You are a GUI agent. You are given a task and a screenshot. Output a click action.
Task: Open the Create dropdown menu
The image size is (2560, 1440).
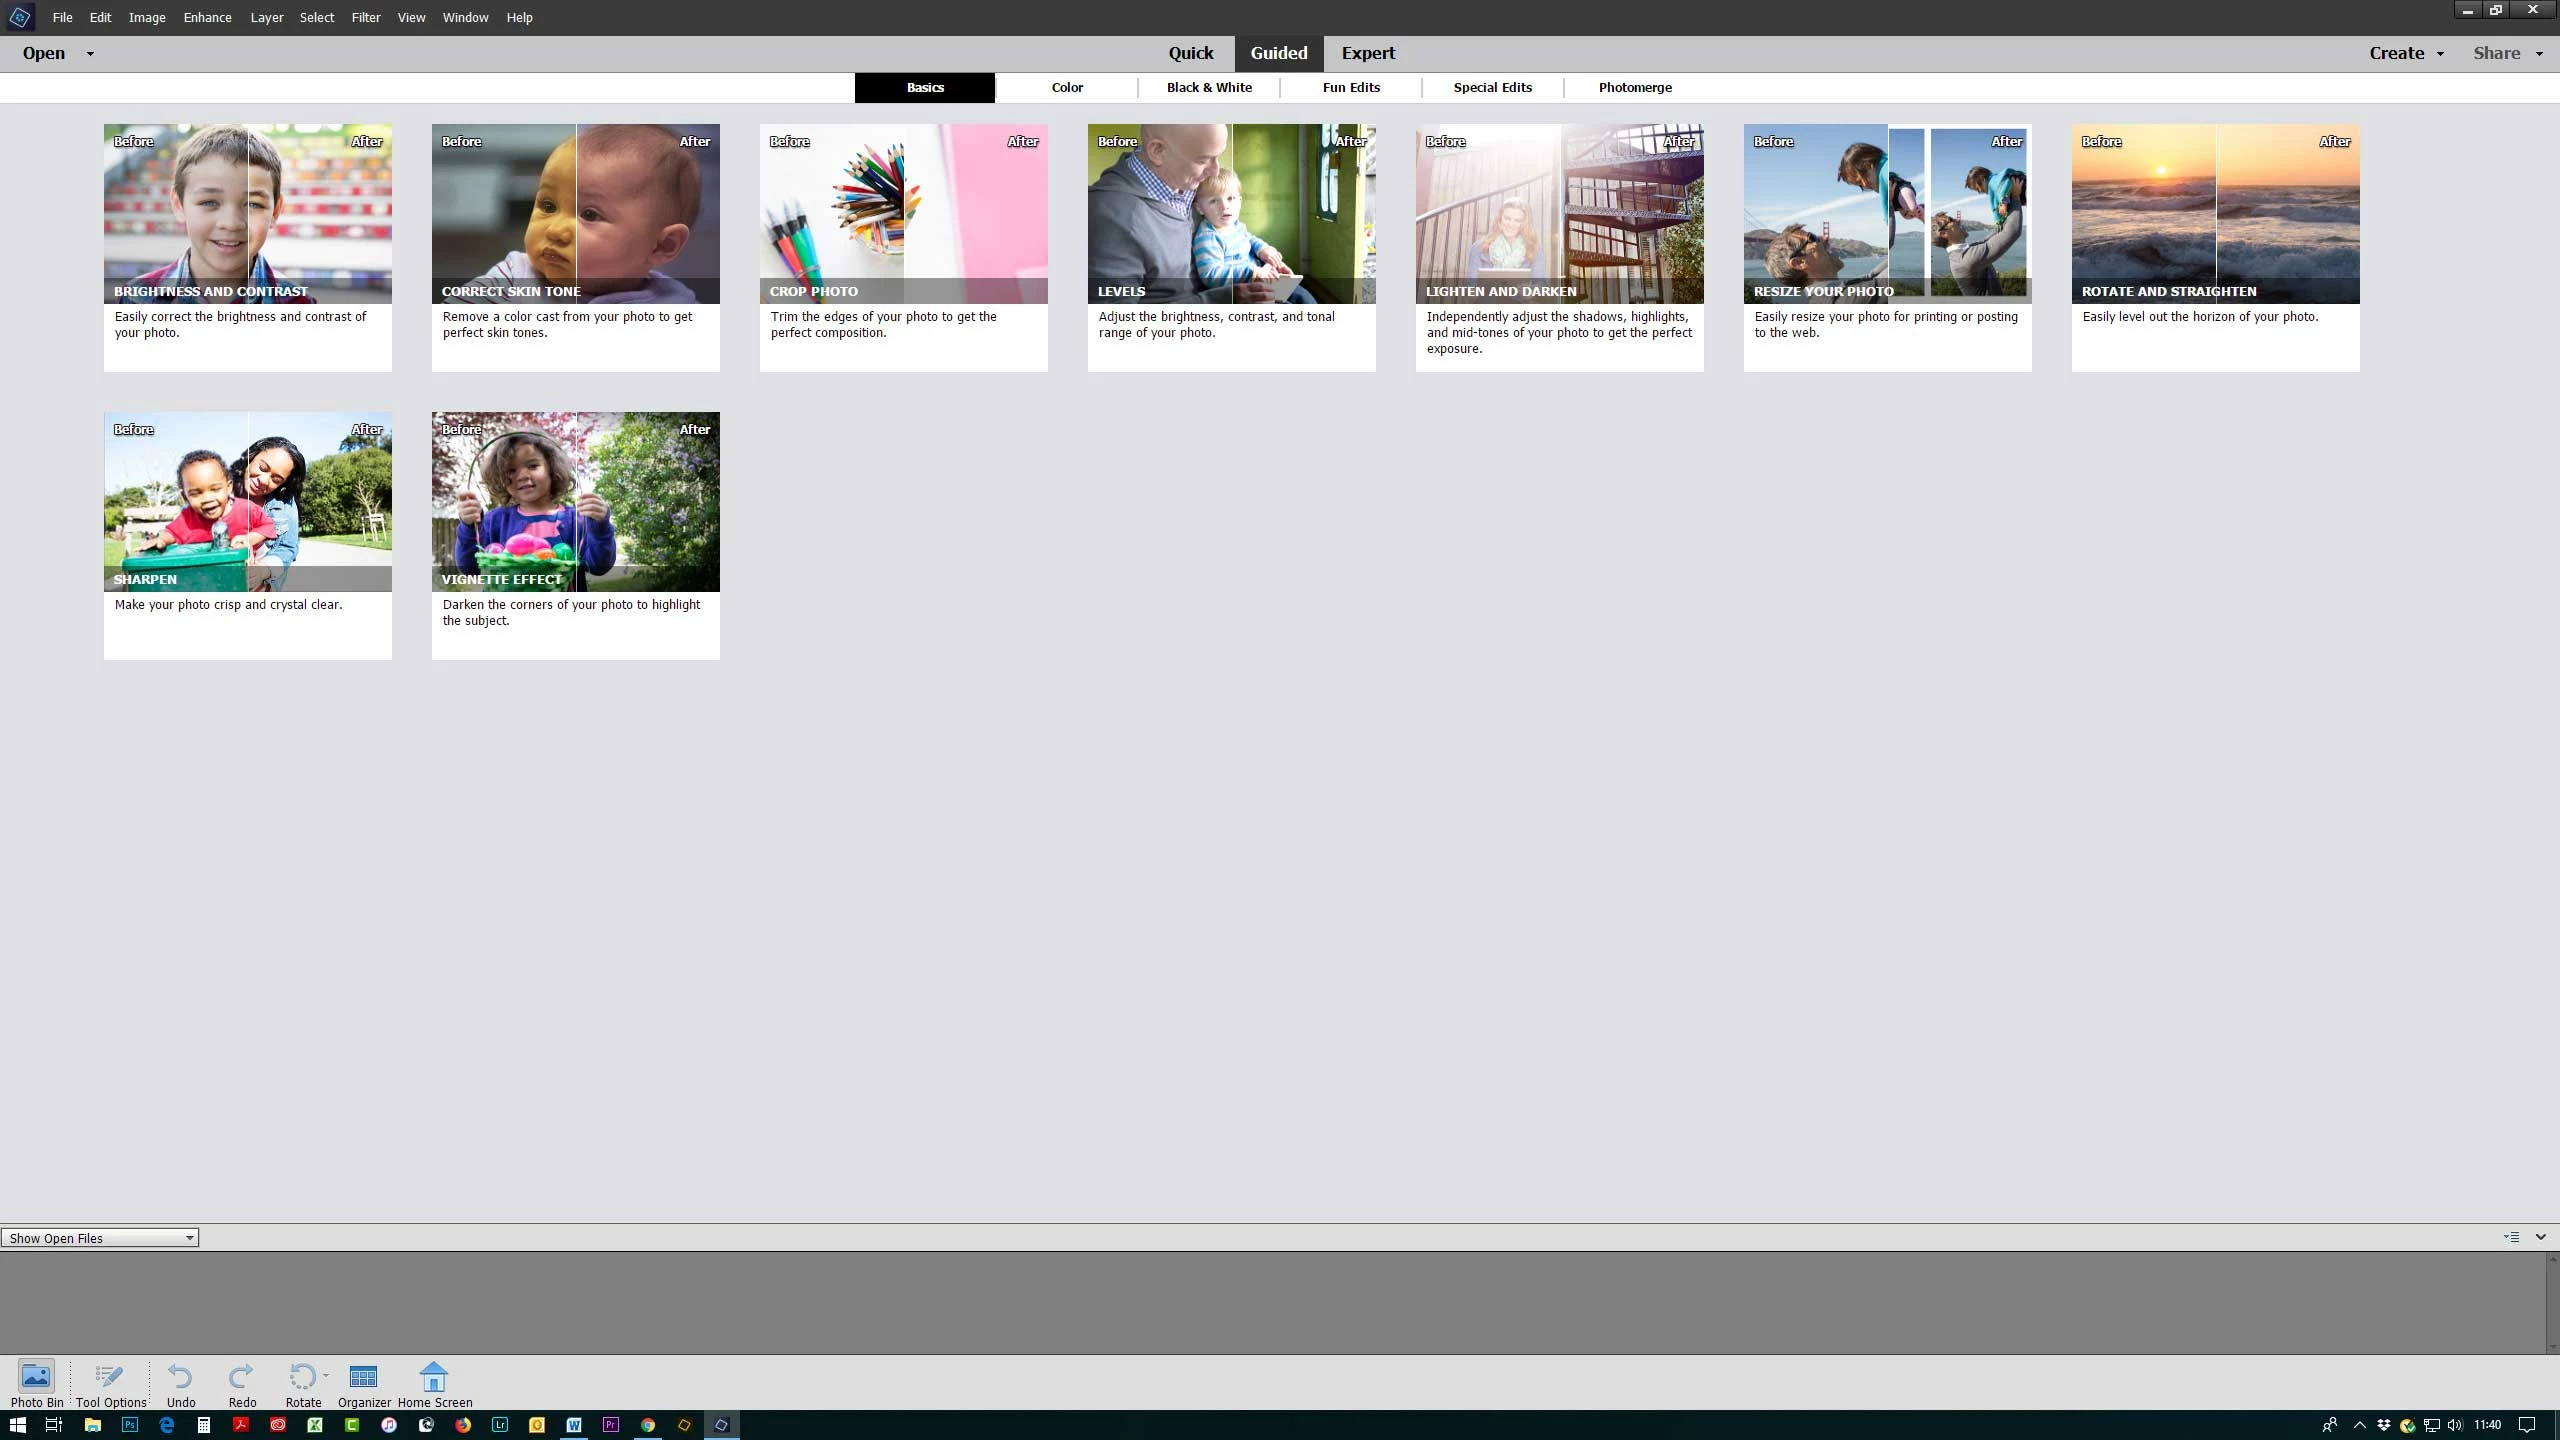pyautogui.click(x=2405, y=53)
